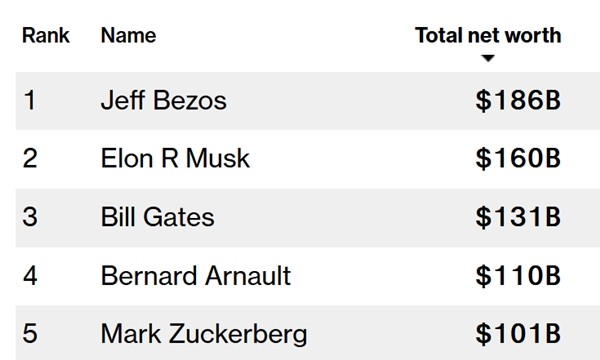Click the $101B net worth figure

coord(518,334)
